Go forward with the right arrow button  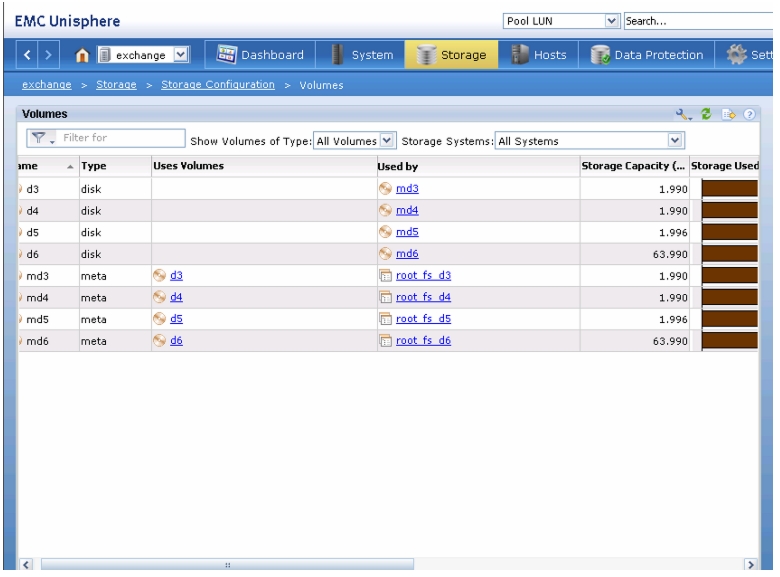coord(49,55)
